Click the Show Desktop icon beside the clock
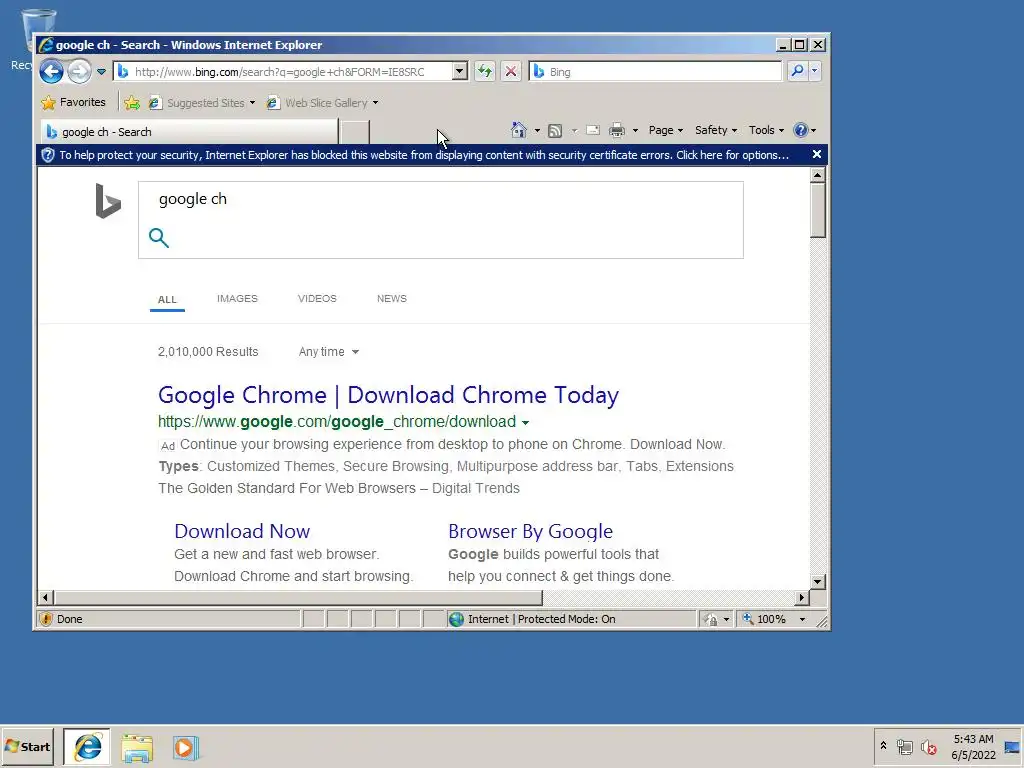Image resolution: width=1024 pixels, height=768 pixels. tap(1012, 747)
